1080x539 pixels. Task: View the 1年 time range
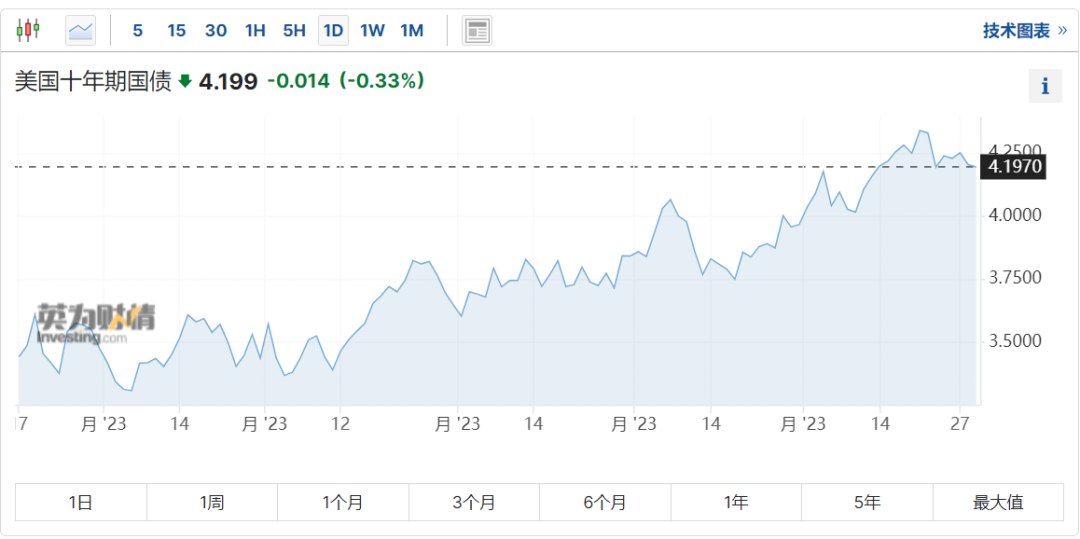click(736, 502)
